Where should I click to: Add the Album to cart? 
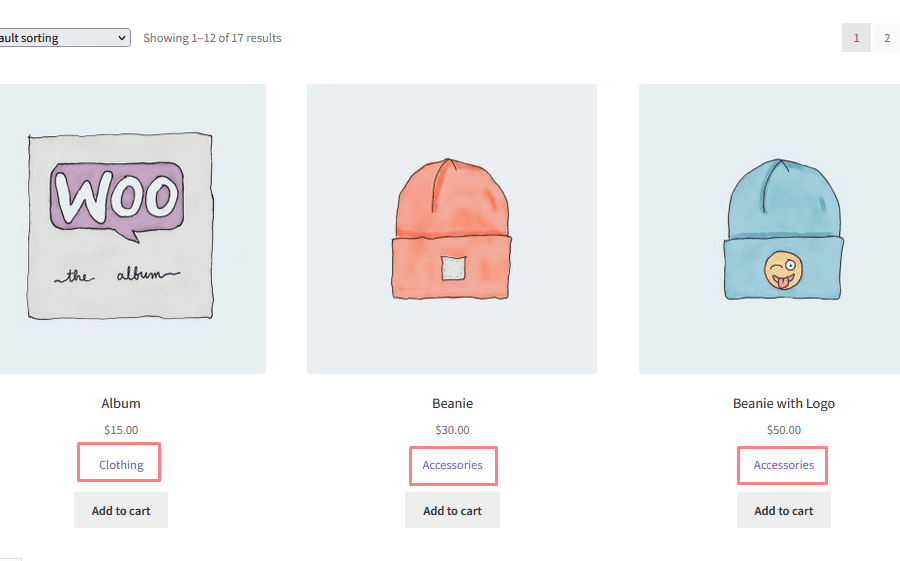pos(121,510)
